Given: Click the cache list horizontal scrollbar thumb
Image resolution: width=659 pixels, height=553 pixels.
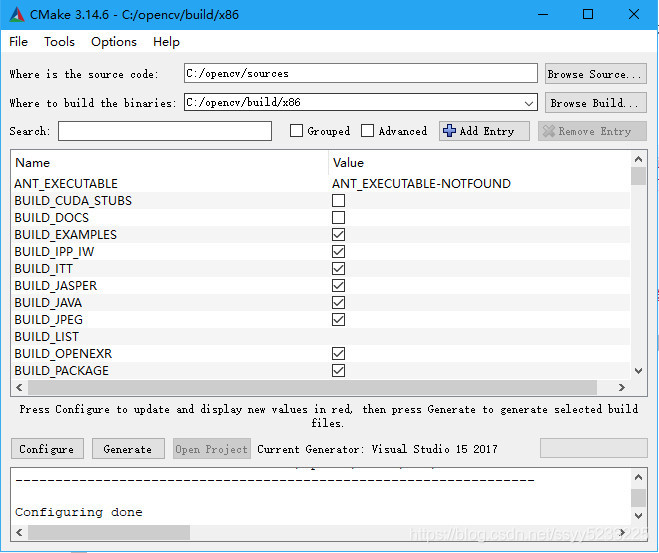Looking at the screenshot, I should point(312,387).
